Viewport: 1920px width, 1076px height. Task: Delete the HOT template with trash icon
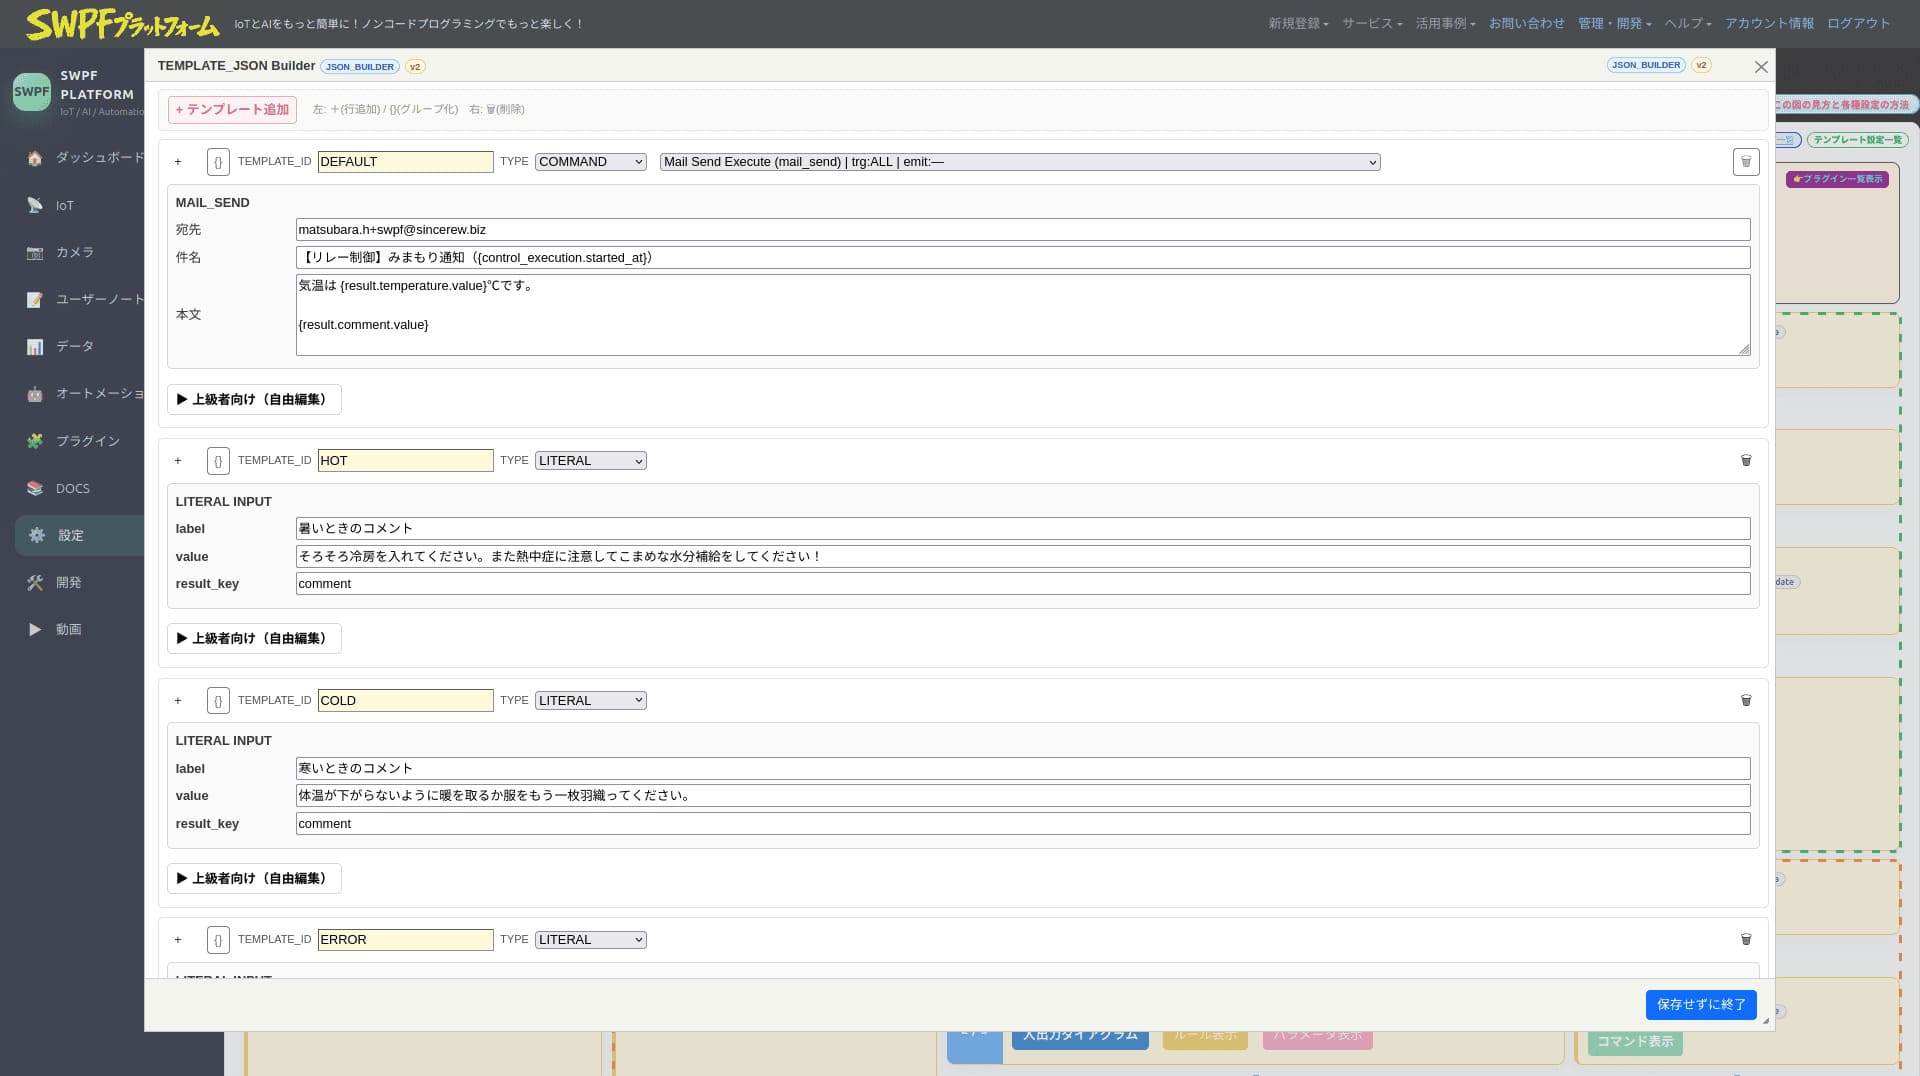[x=1746, y=460]
